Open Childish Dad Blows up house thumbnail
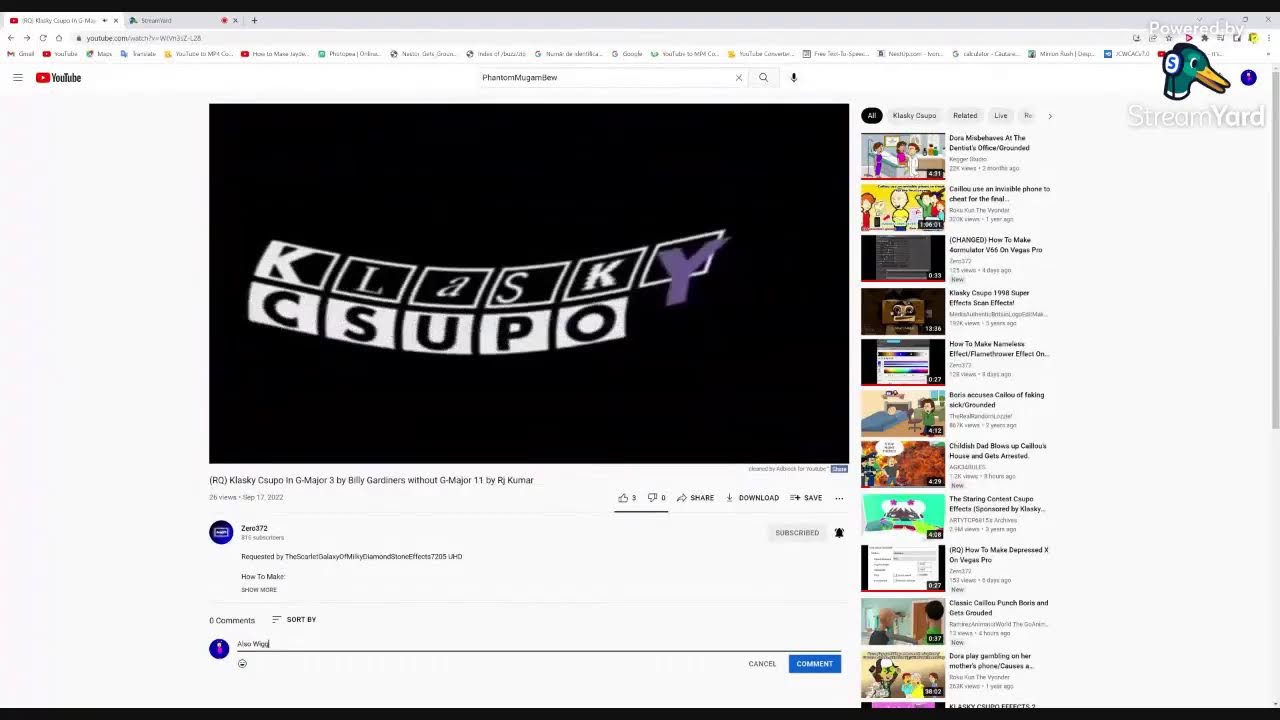 pos(903,464)
